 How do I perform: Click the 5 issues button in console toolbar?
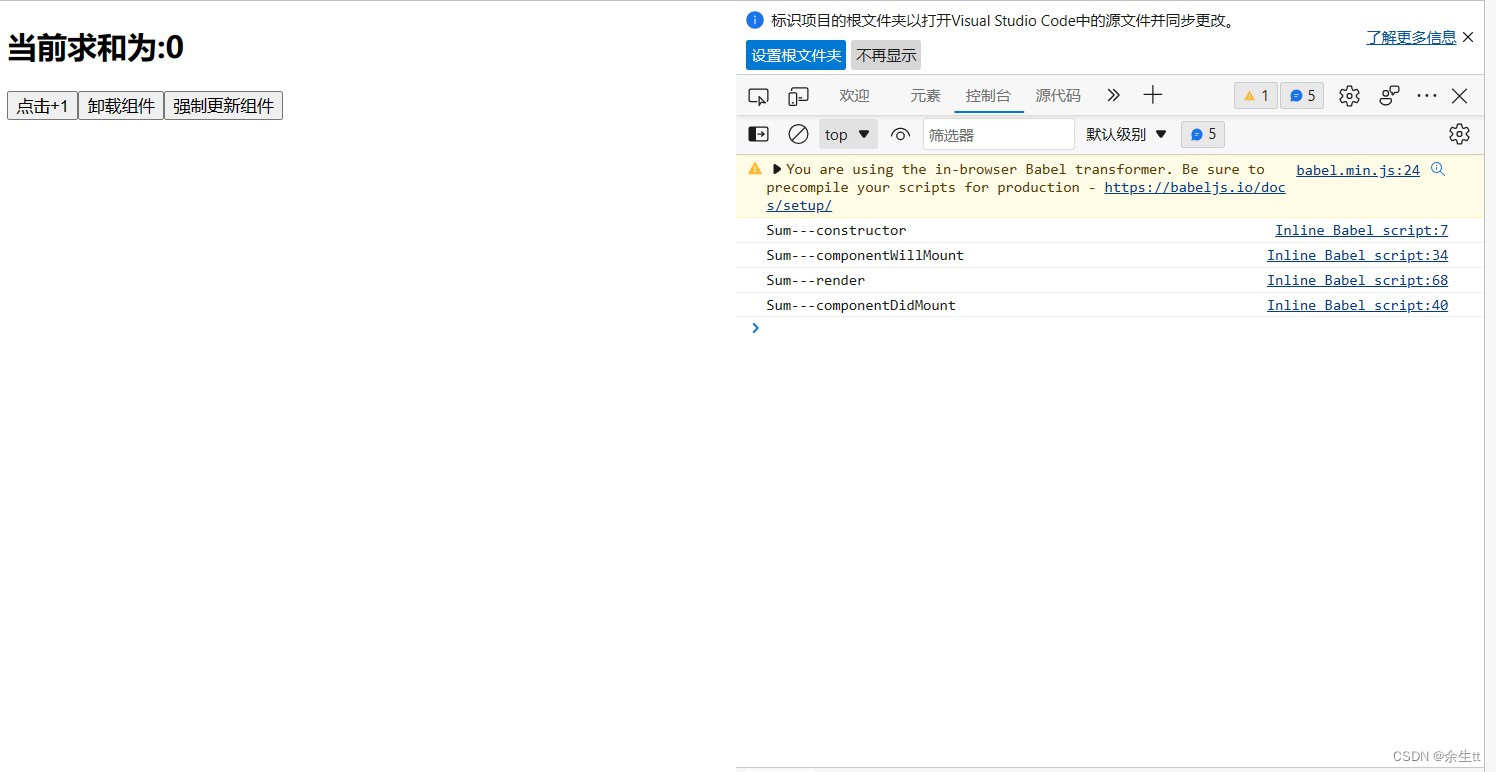(x=1203, y=134)
